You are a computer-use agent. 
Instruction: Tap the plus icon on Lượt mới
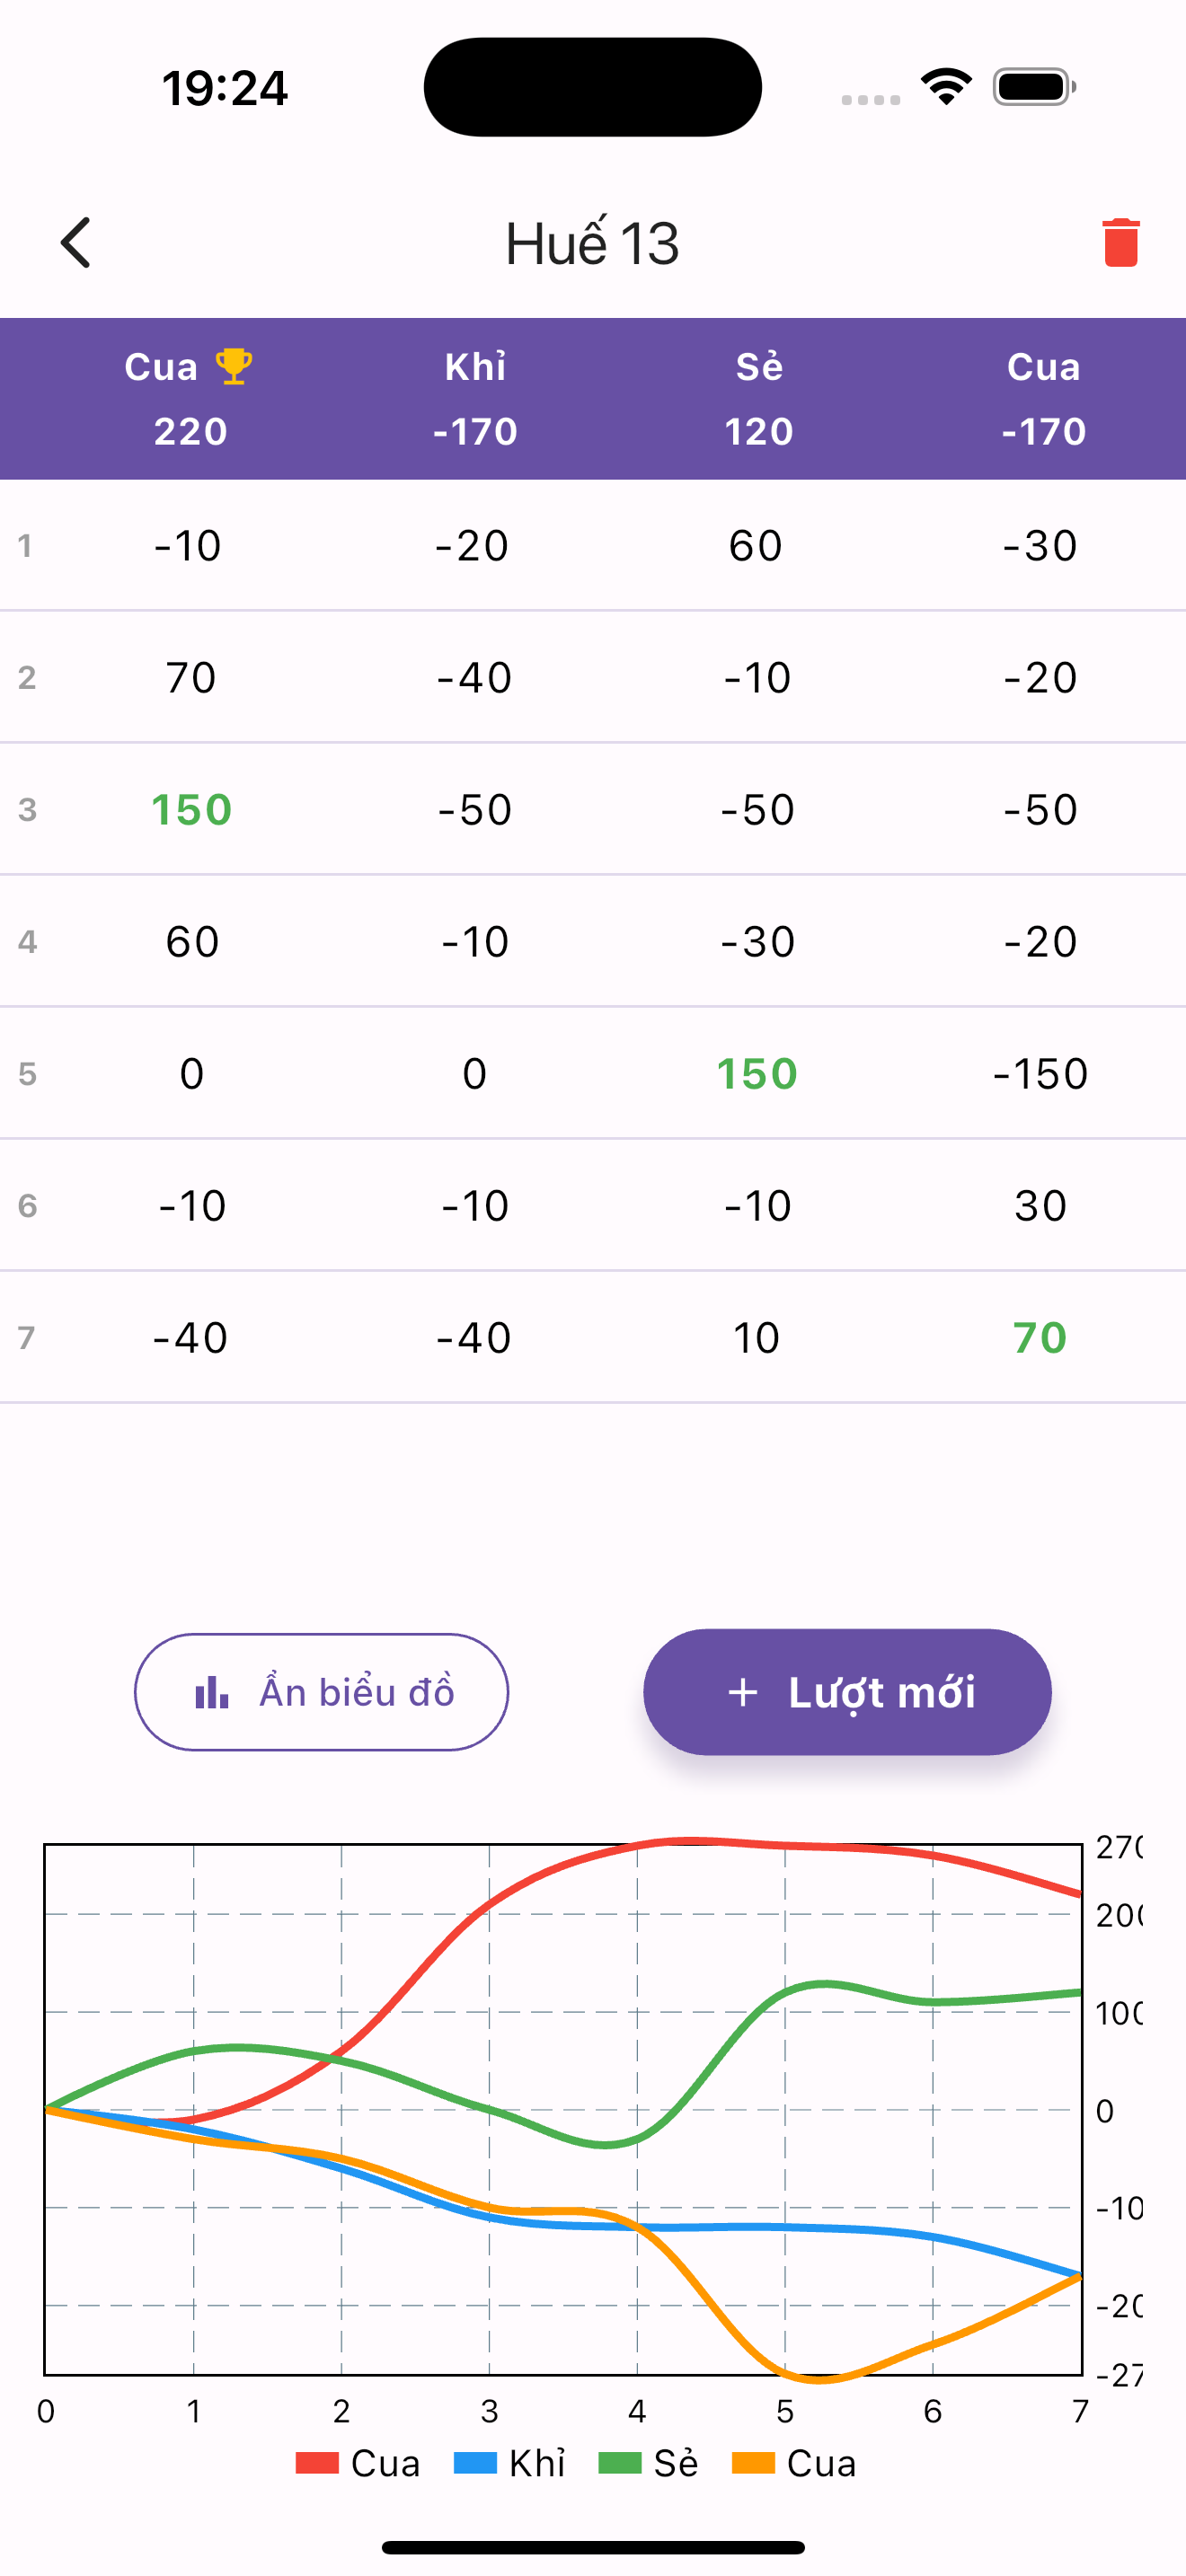point(743,1692)
